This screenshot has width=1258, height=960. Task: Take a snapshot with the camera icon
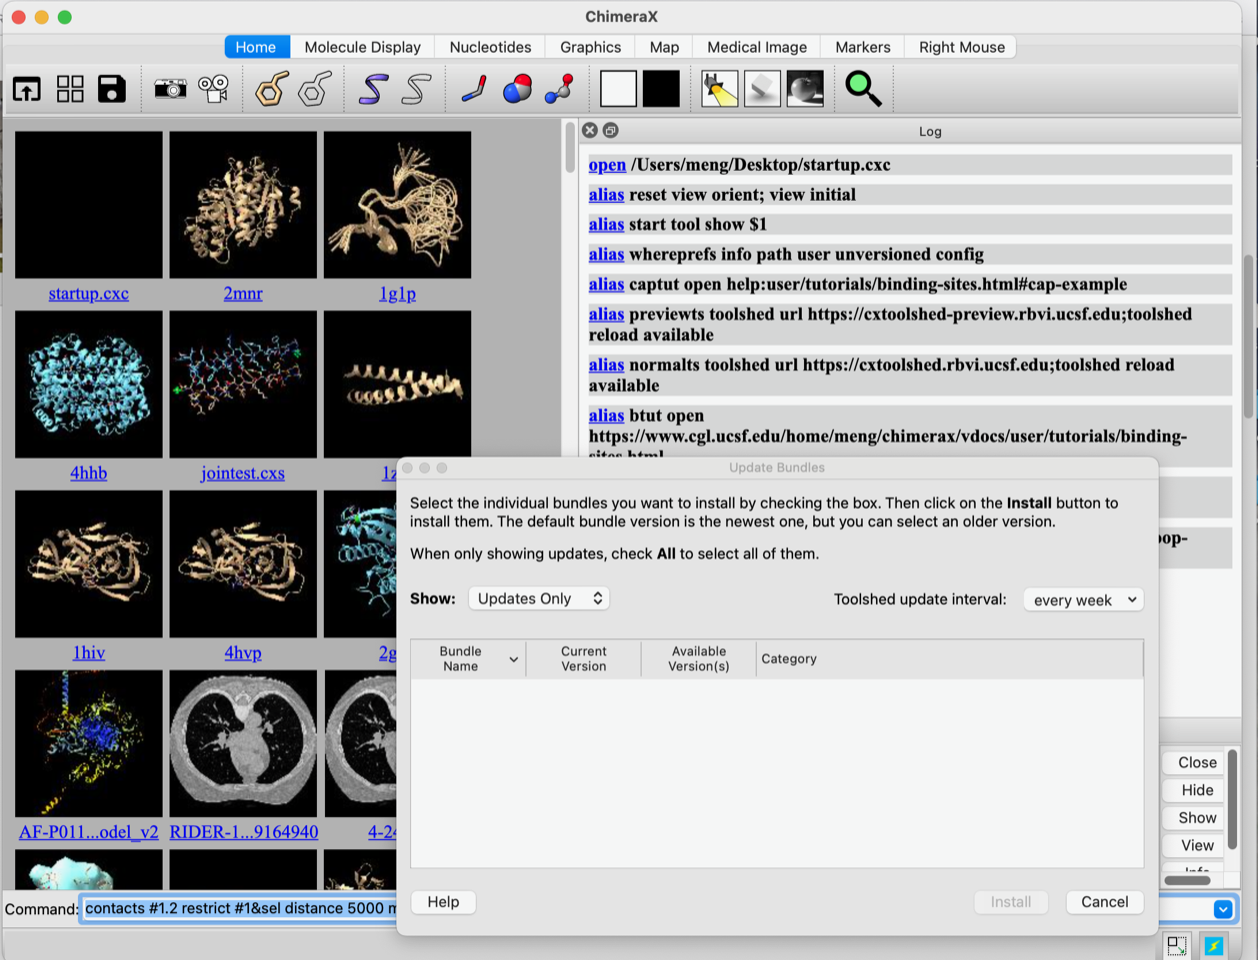(170, 89)
